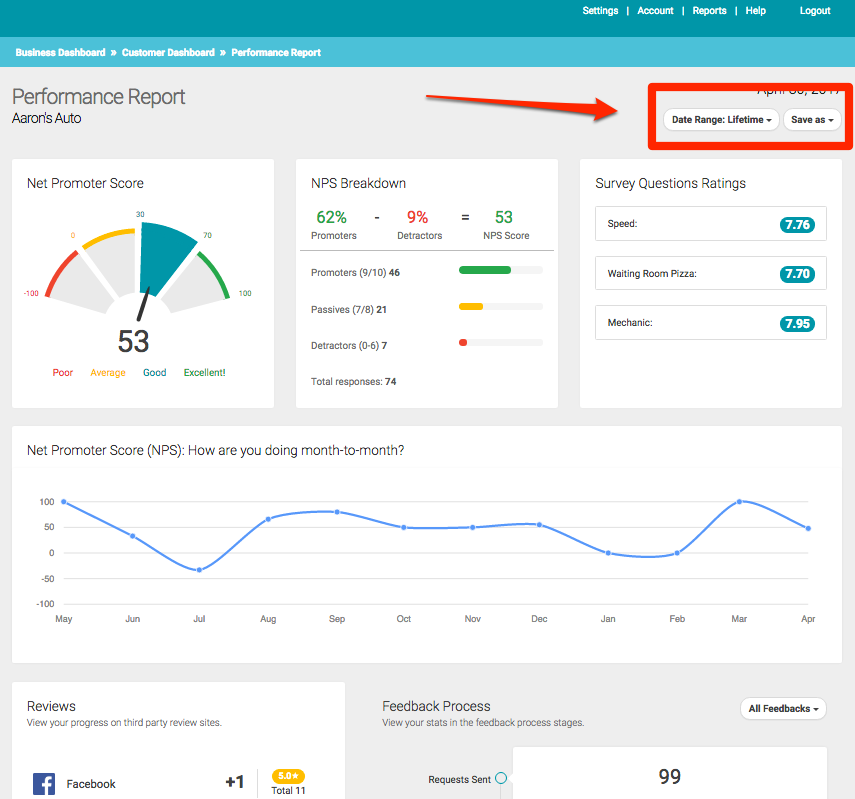855x799 pixels.
Task: Open the Save as dropdown
Action: click(x=812, y=119)
